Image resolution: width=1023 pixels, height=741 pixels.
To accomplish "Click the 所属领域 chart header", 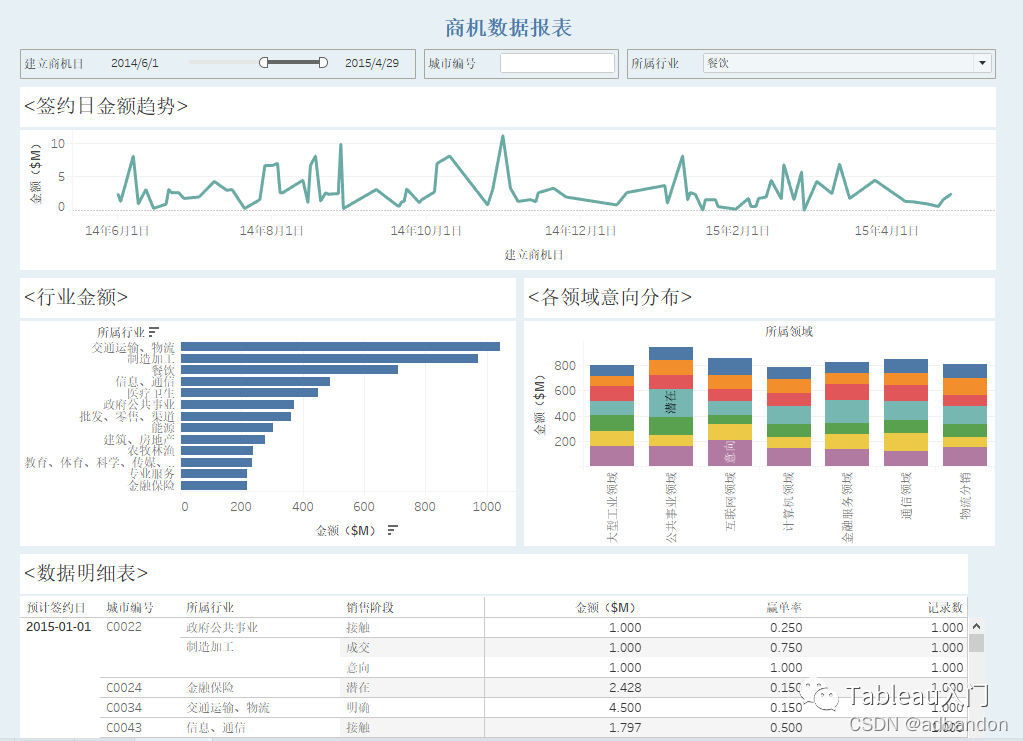I will pyautogui.click(x=789, y=332).
